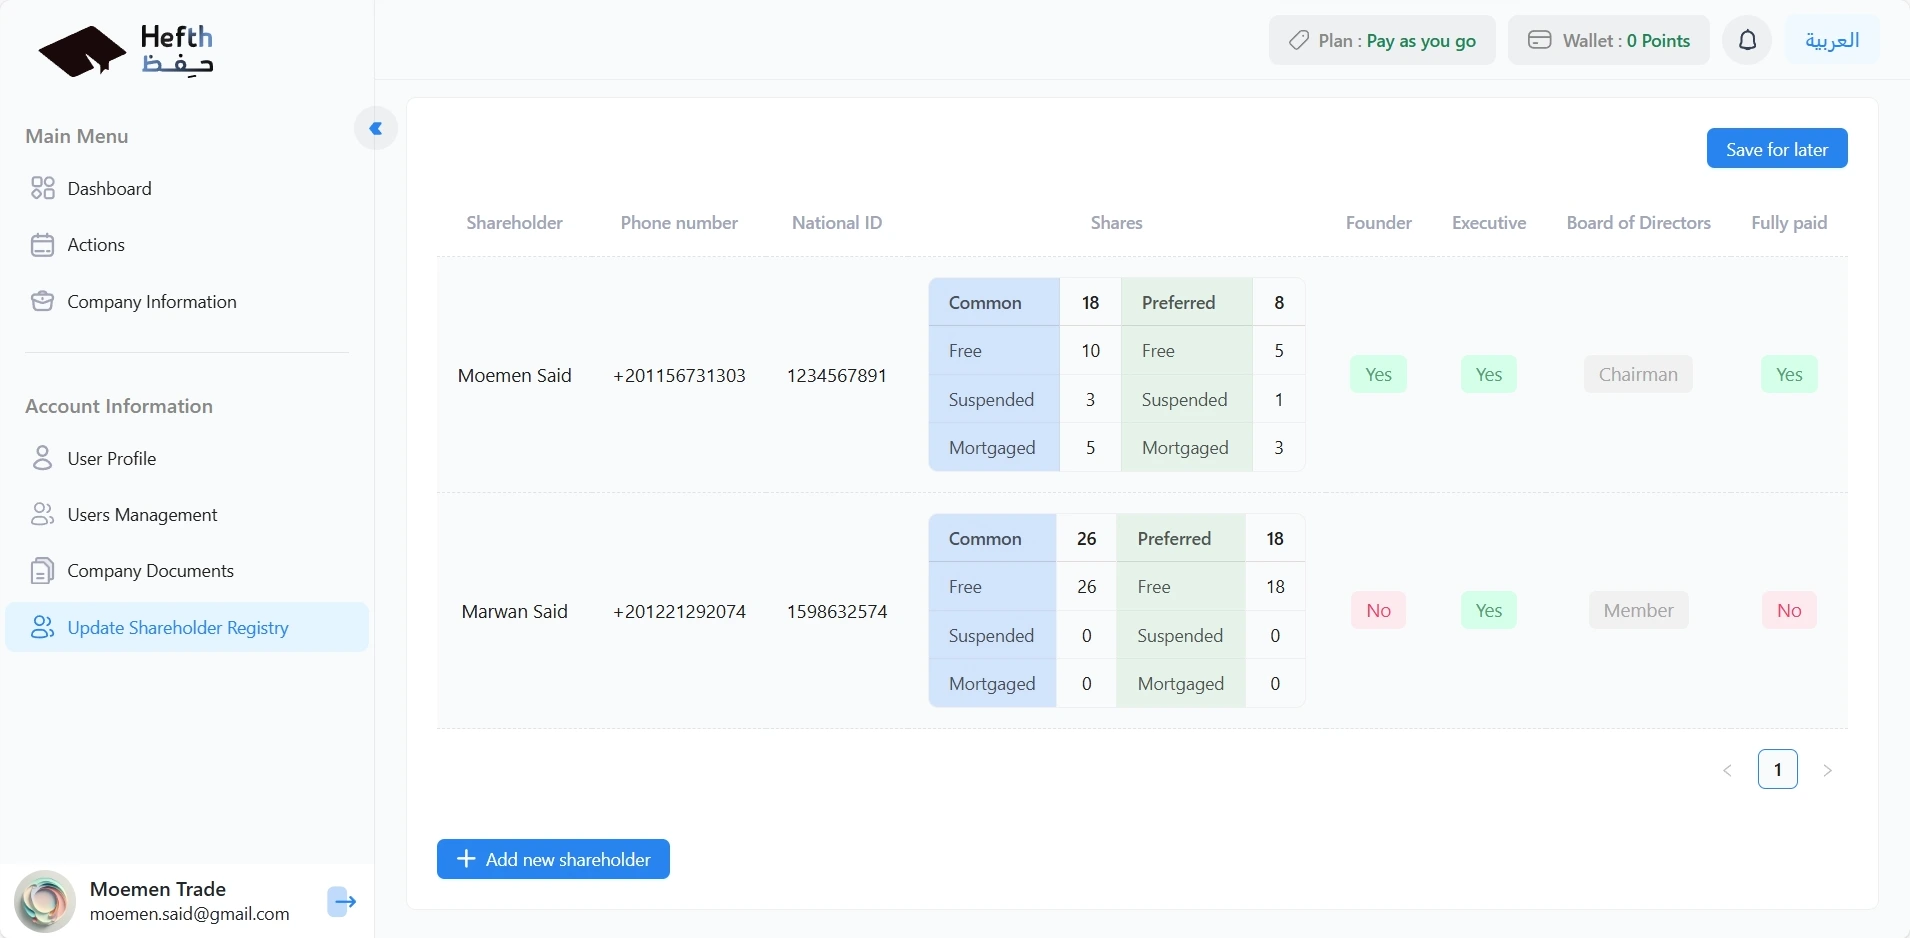
Task: Go to next page arrow
Action: coord(1827,770)
